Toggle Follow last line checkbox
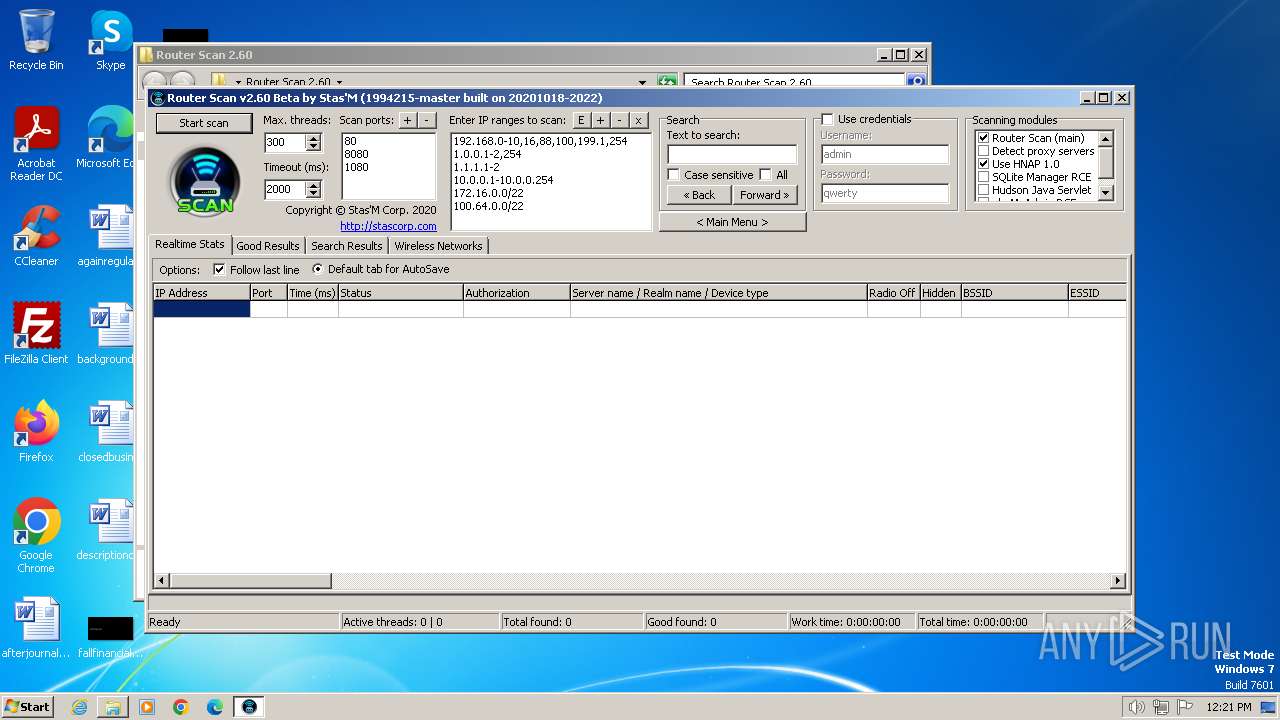1280x720 pixels. pos(219,270)
